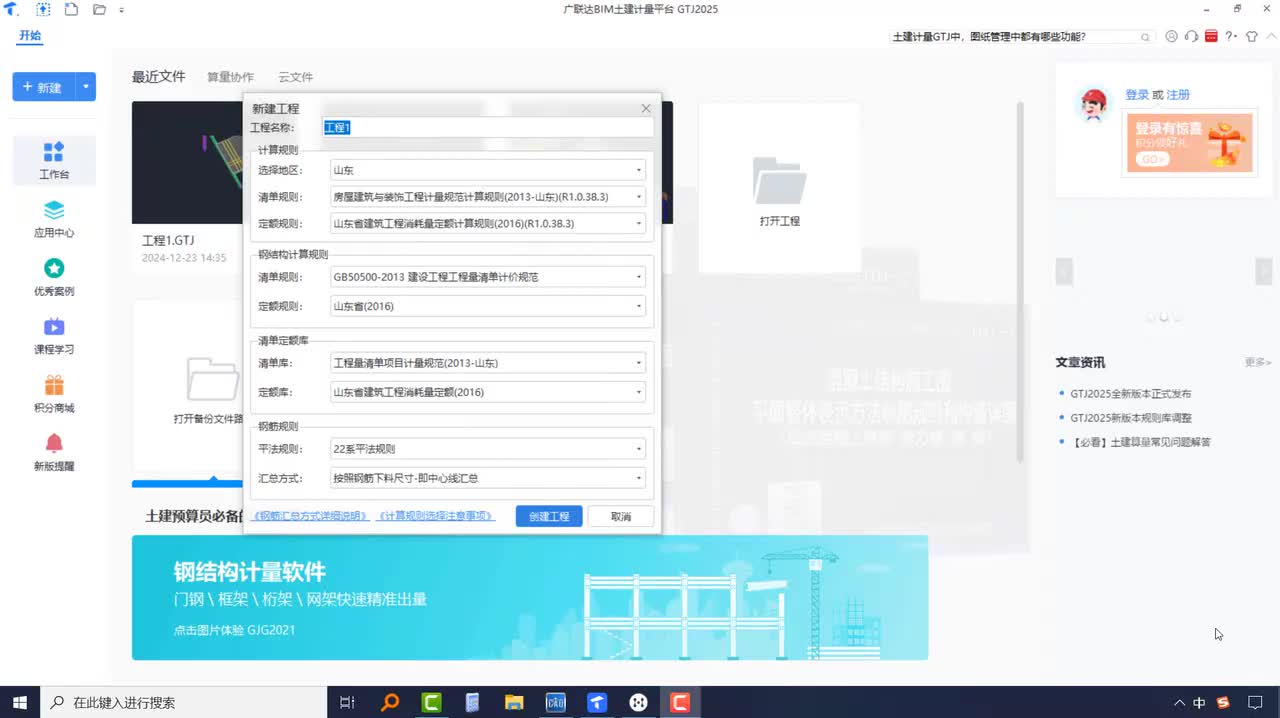
Task: Open article 土建算量常见问题解答
Action: (1140, 442)
